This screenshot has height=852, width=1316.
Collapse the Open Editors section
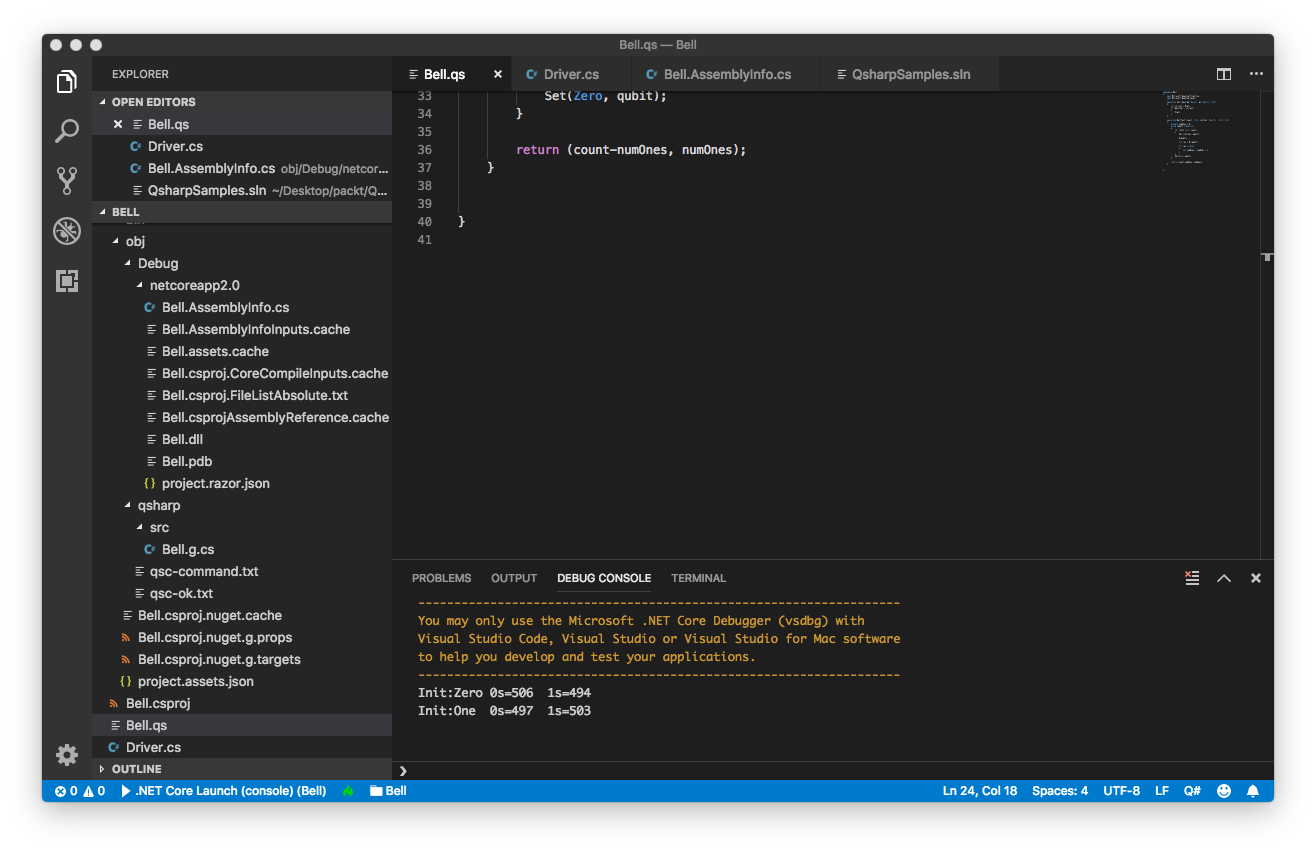(x=153, y=102)
